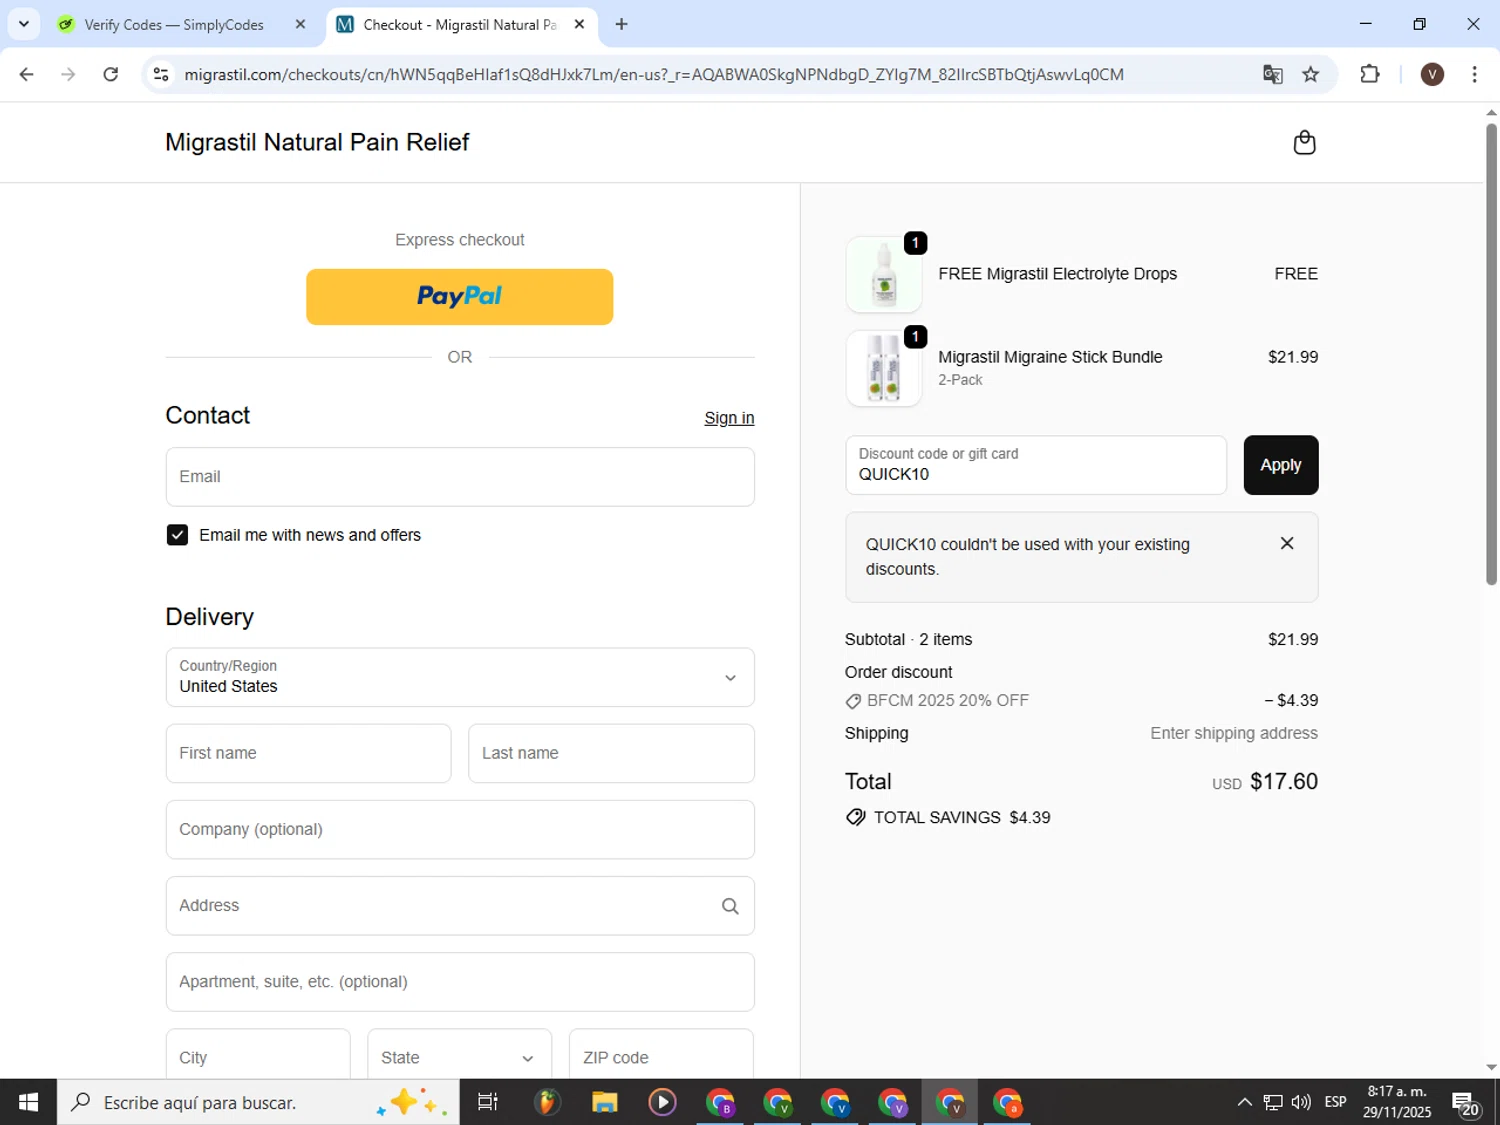
Task: Open the media player taskbar icon
Action: pyautogui.click(x=662, y=1102)
